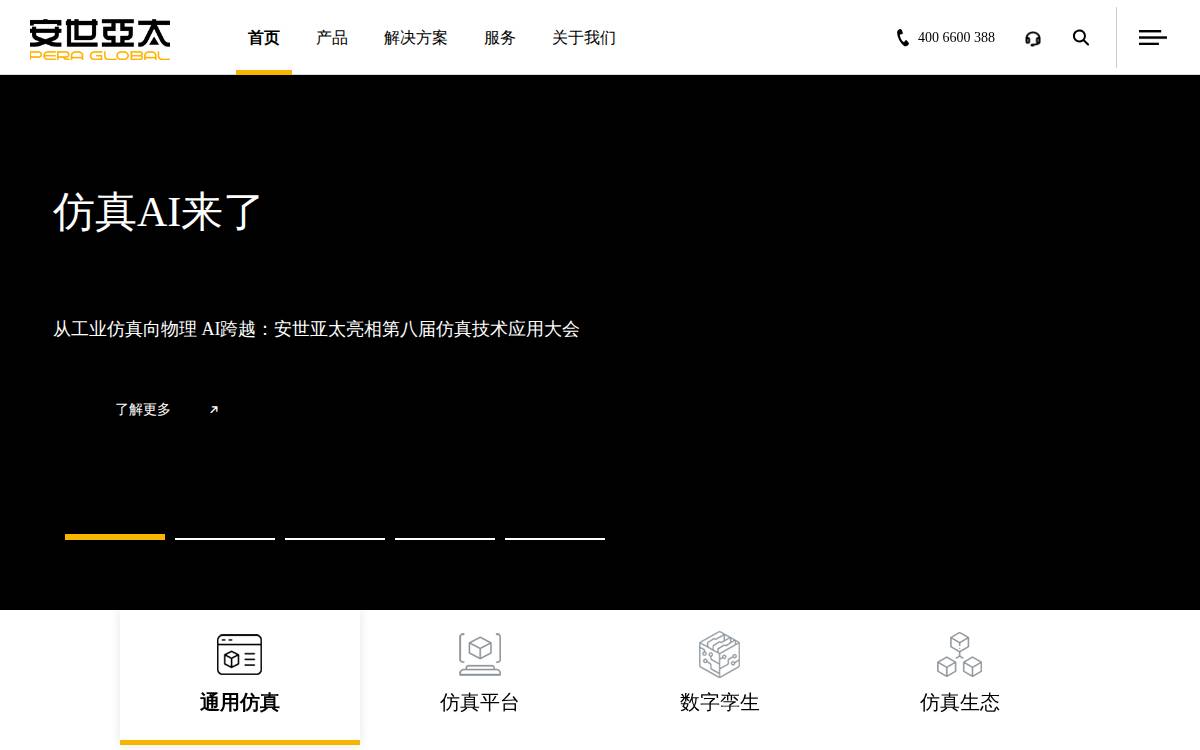Click the 数字孪生 circuit-cube icon
The image size is (1200, 750).
pyautogui.click(x=720, y=654)
